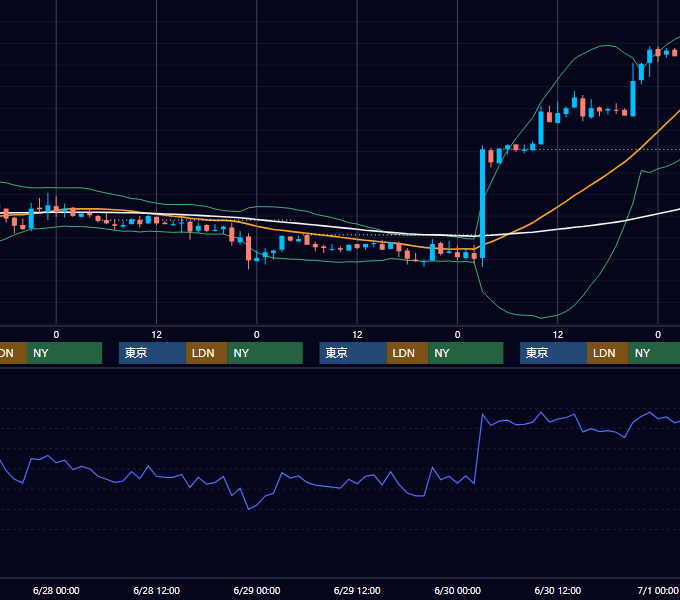This screenshot has width=680, height=600.
Task: Click the 東京 session block for 6/28
Action: click(152, 353)
